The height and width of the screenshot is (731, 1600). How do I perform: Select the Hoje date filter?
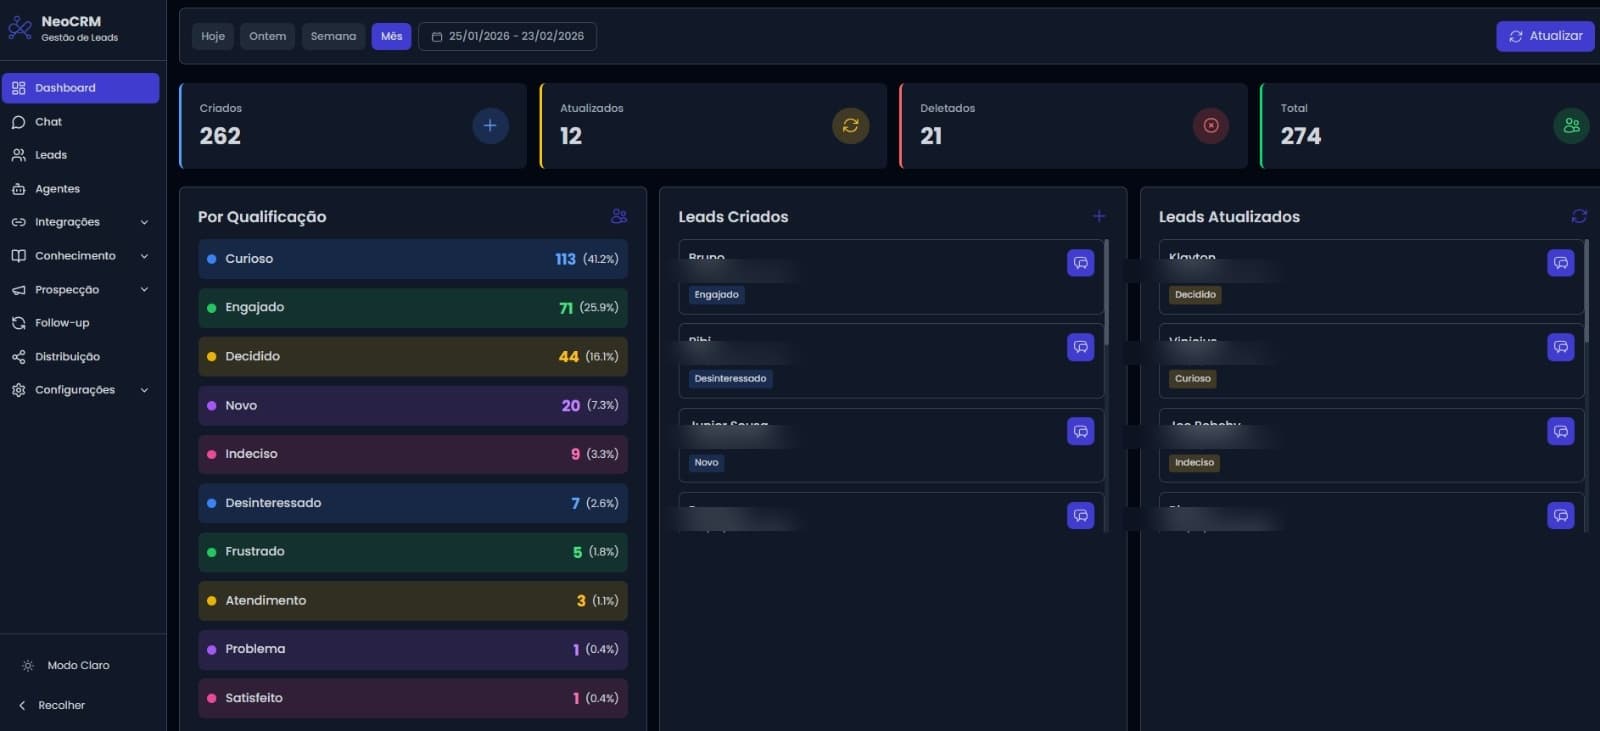point(213,36)
